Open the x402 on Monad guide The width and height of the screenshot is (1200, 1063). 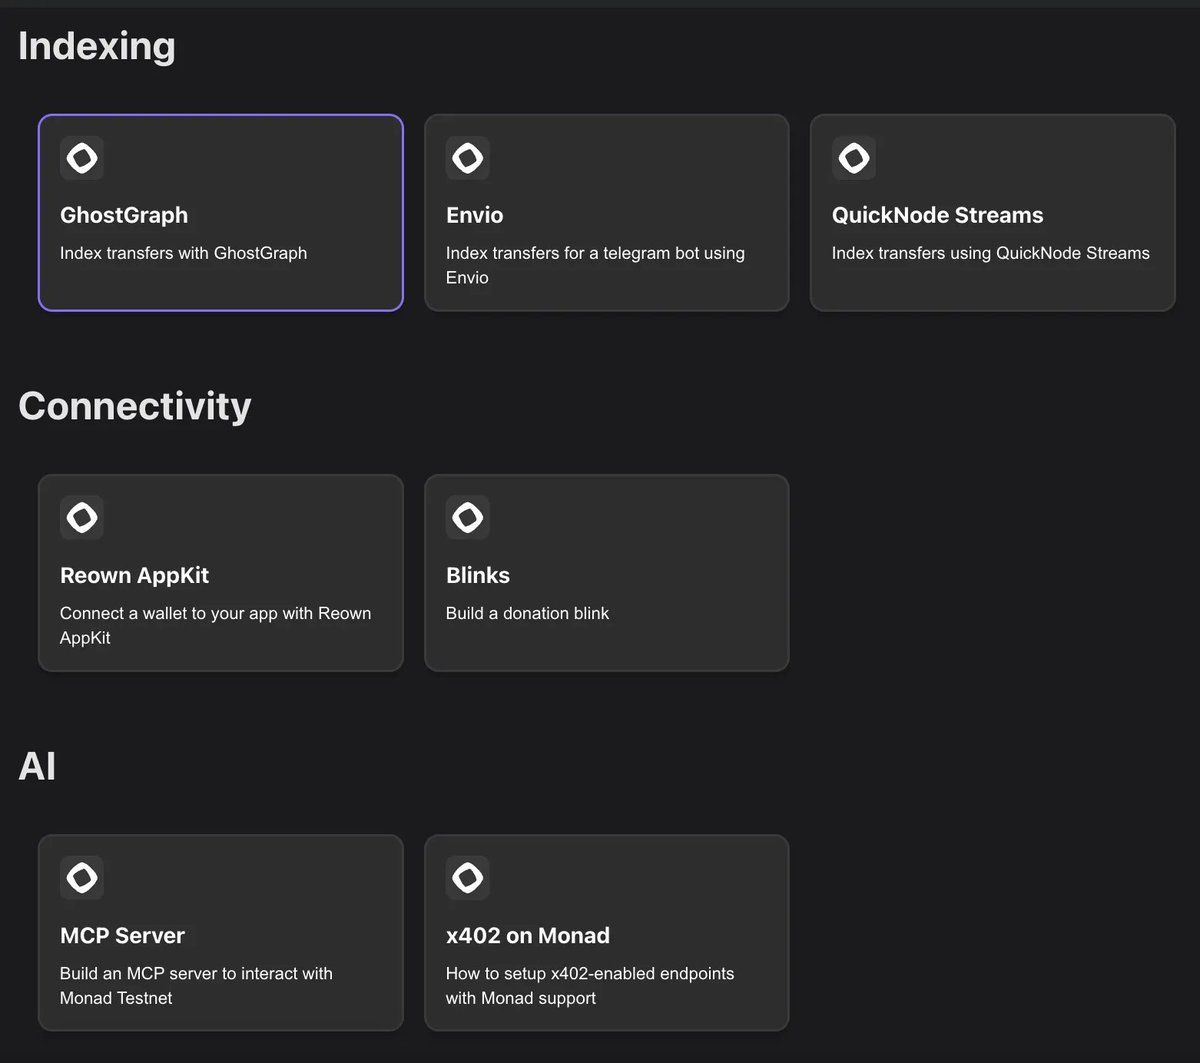[x=606, y=932]
